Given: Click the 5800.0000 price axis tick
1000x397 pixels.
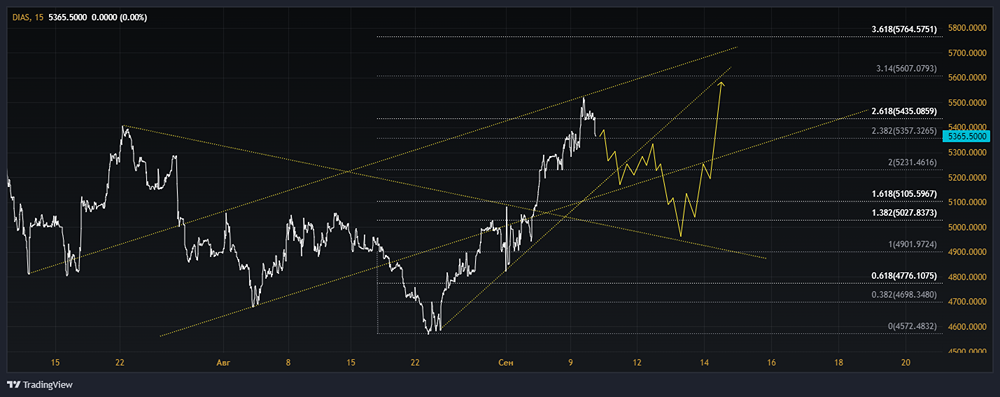Looking at the screenshot, I should click(x=968, y=28).
